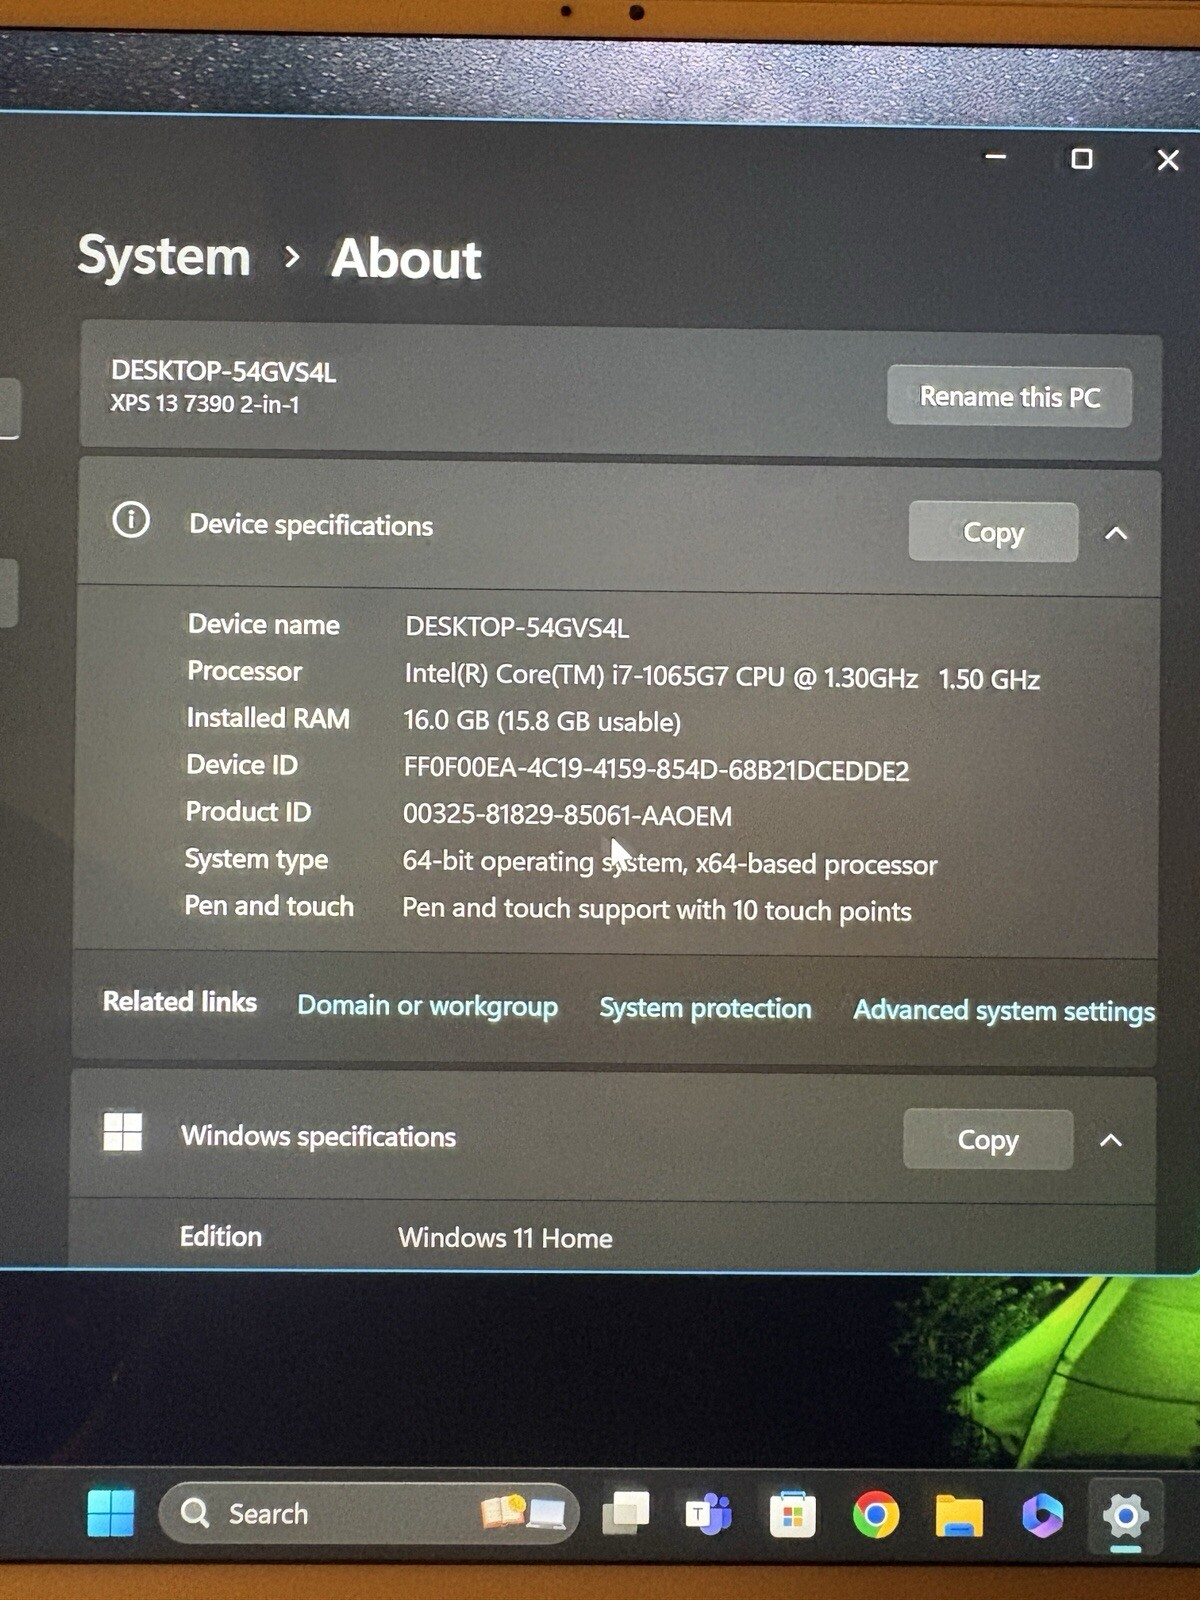The image size is (1200, 1600).
Task: Launch Google Chrome from the taskbar
Action: point(876,1515)
